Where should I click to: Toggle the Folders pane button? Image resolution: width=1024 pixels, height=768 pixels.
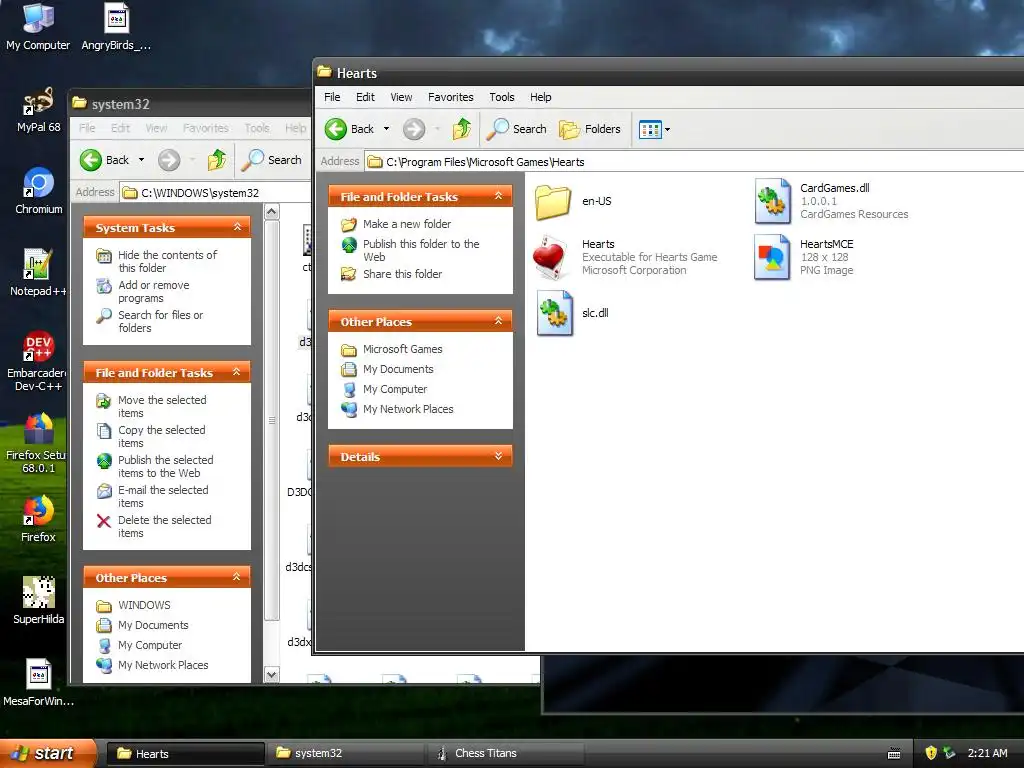click(x=590, y=129)
